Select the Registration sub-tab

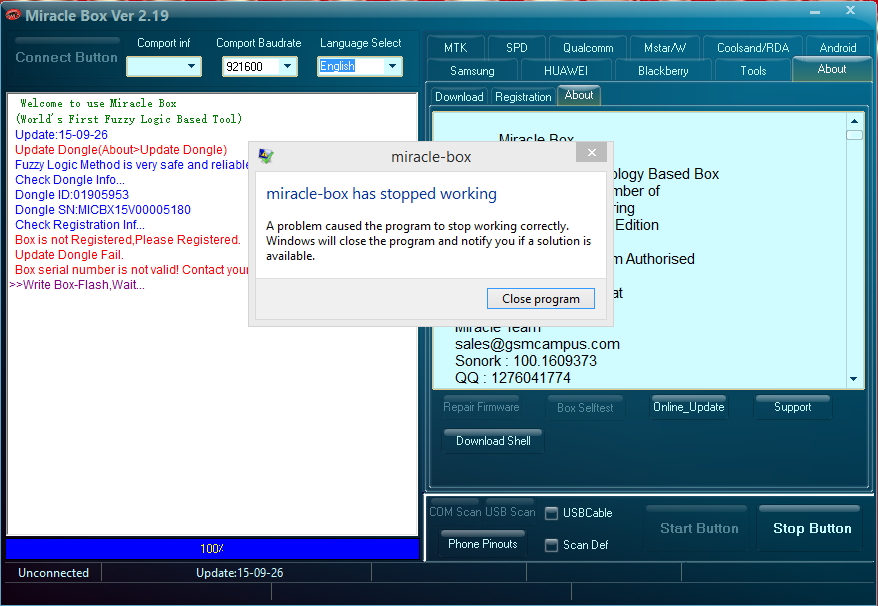point(523,97)
